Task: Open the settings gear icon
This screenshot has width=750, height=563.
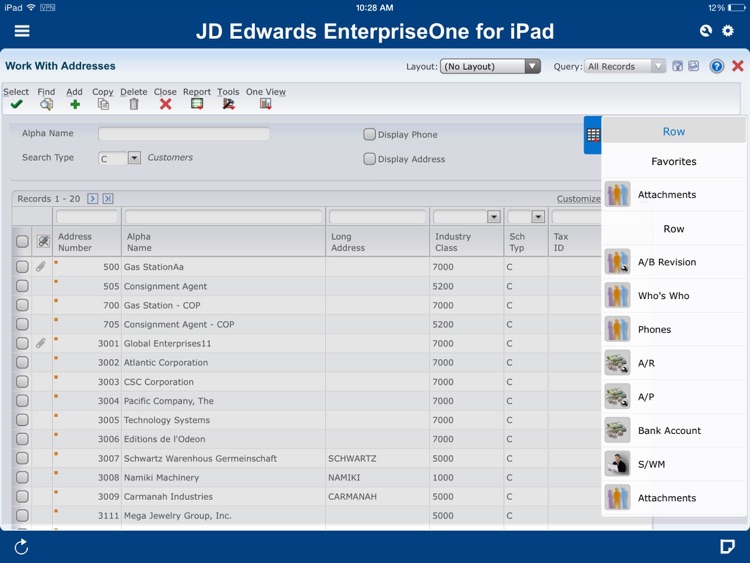Action: (x=728, y=31)
